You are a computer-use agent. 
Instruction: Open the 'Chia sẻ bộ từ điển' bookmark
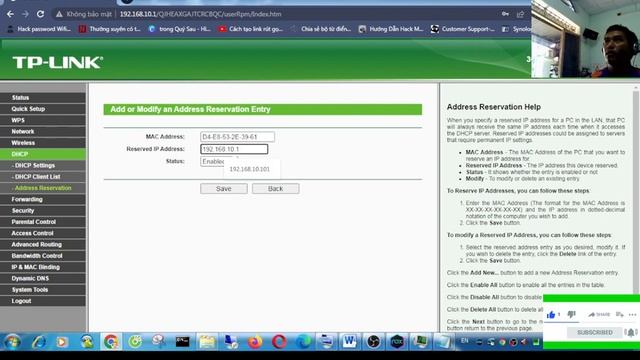pos(322,29)
